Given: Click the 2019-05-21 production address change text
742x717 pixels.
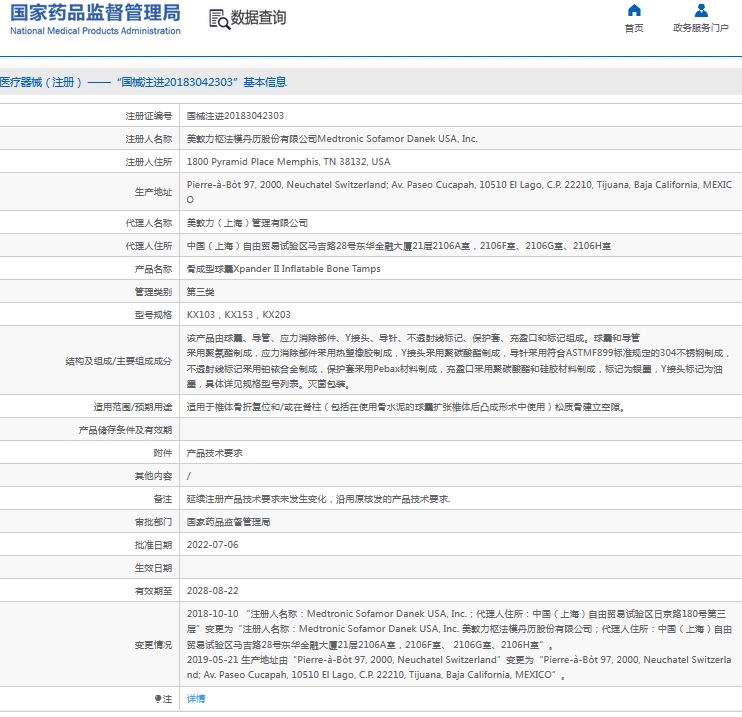Looking at the screenshot, I should 459,667.
